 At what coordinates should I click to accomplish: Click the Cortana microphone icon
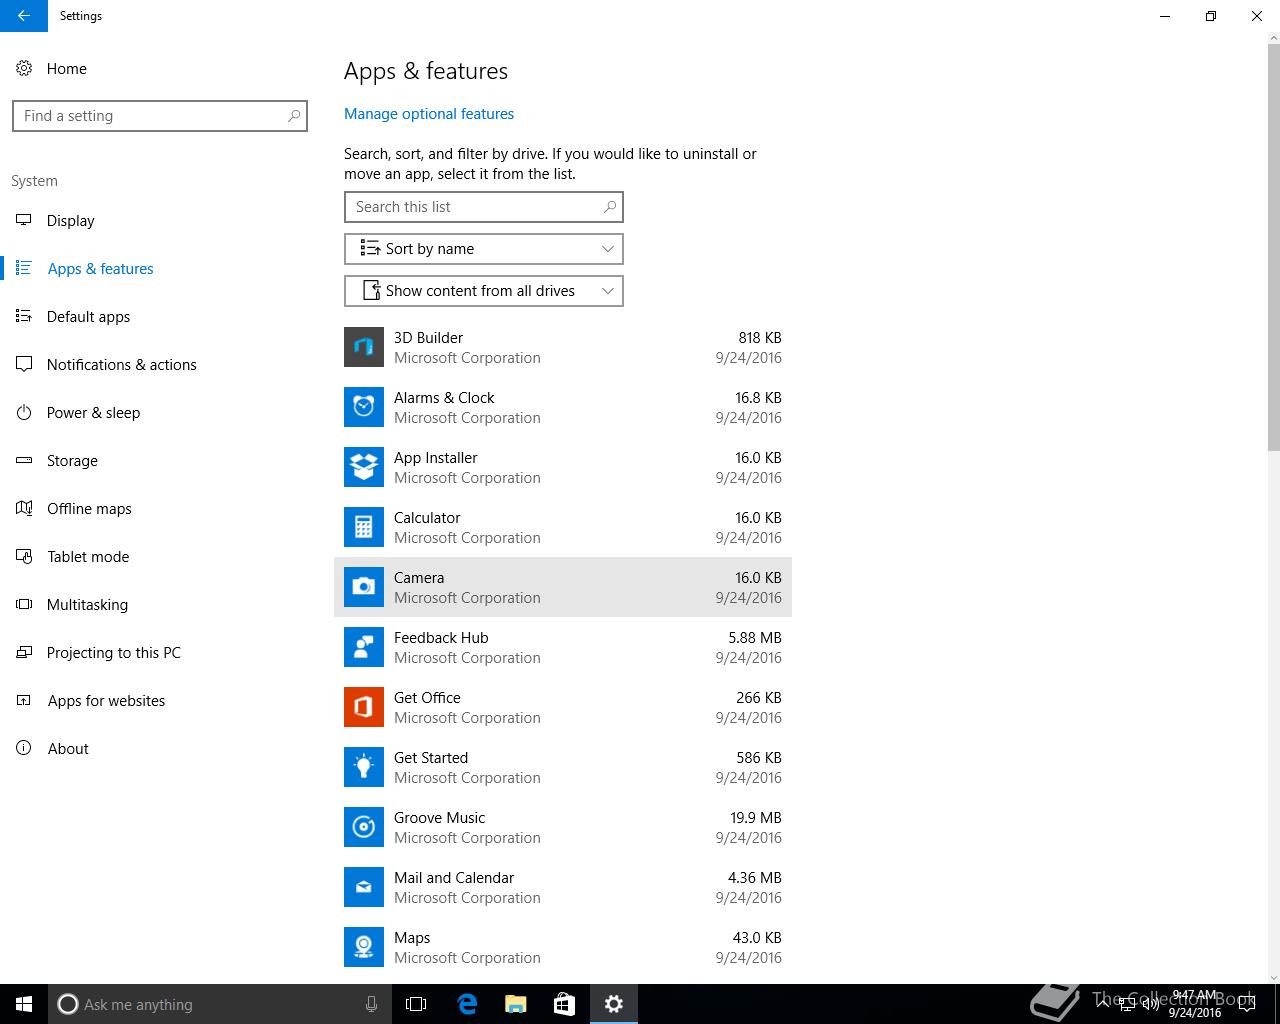371,1004
